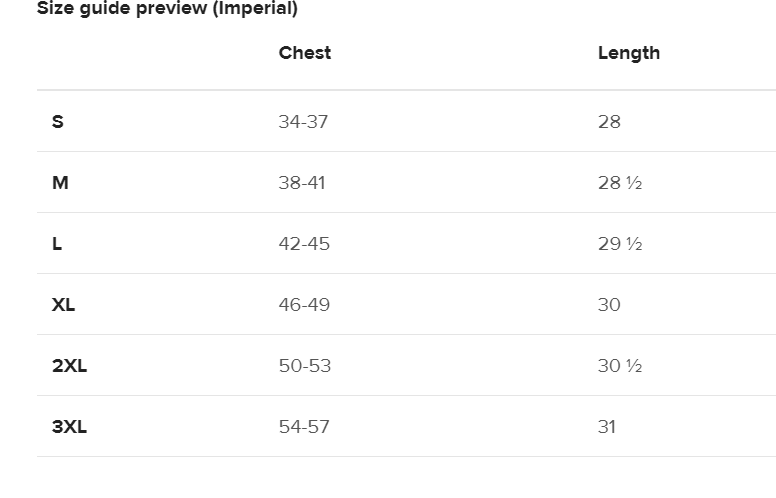
Task: Click chest measurement 54-57
Action: click(304, 427)
